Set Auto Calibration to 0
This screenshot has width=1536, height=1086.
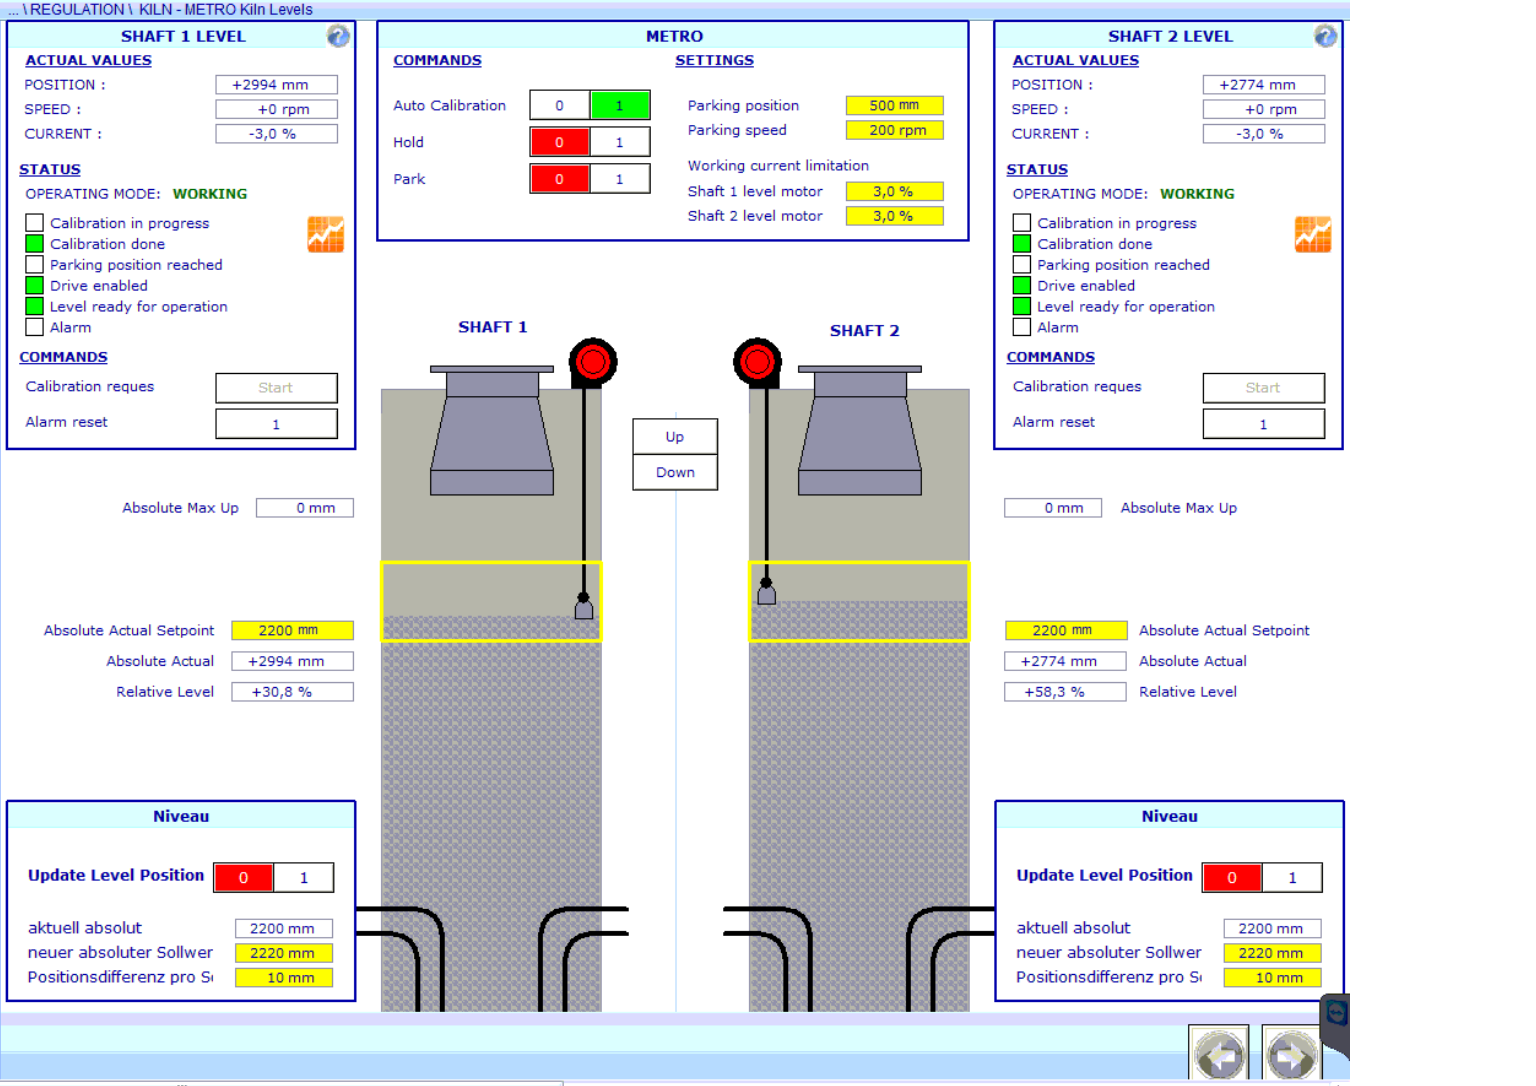coord(560,105)
